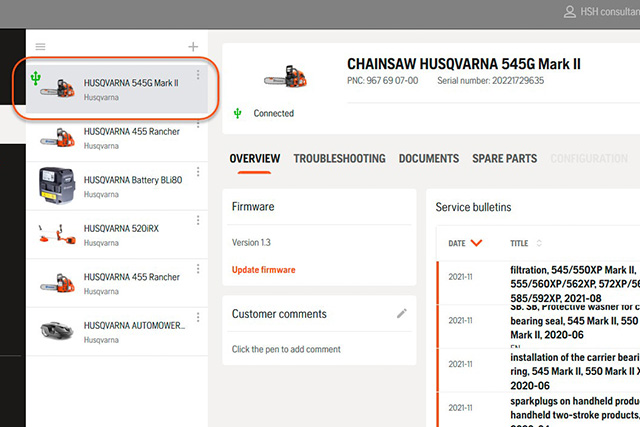
Task: Open the SPARE PARTS tab
Action: tap(504, 158)
